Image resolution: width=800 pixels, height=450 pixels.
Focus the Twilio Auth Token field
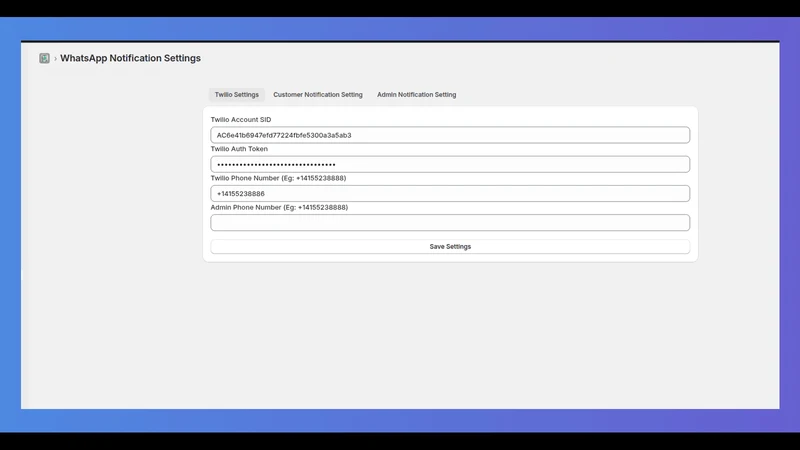pos(450,164)
